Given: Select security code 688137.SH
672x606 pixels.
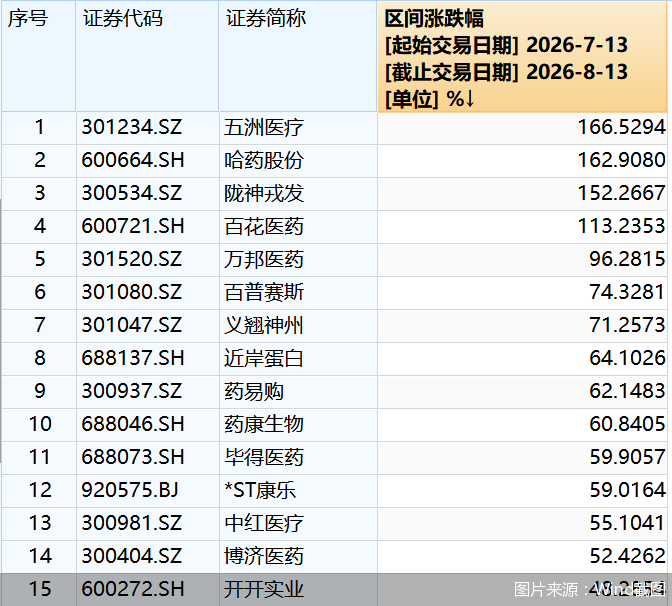Looking at the screenshot, I should click(x=133, y=358).
